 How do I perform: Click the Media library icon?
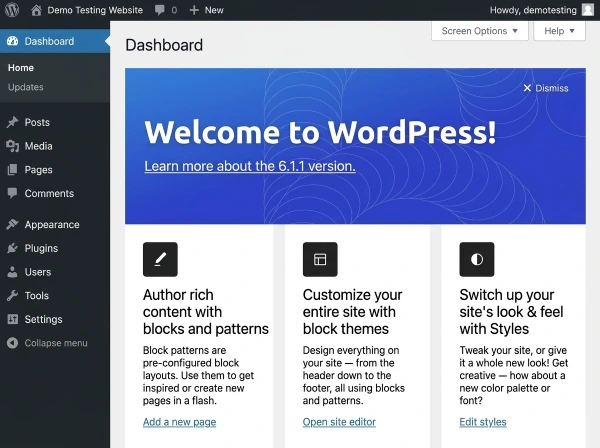point(13,146)
